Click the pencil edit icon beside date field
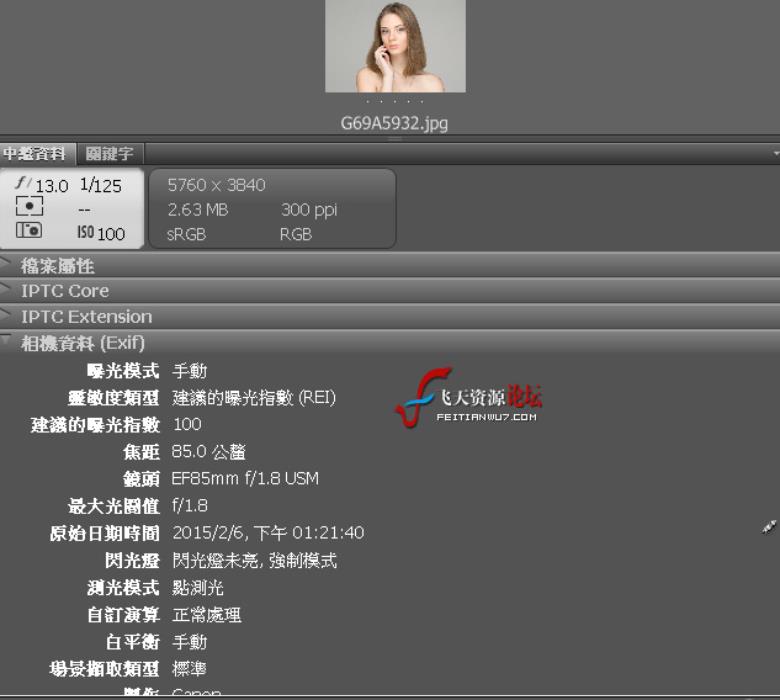This screenshot has width=780, height=700. pyautogui.click(x=768, y=527)
